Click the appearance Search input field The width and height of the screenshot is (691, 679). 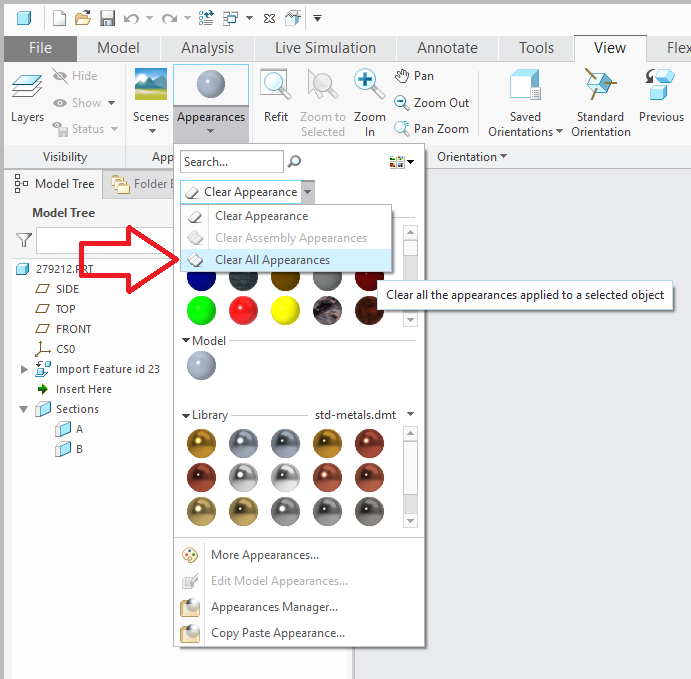tap(232, 162)
